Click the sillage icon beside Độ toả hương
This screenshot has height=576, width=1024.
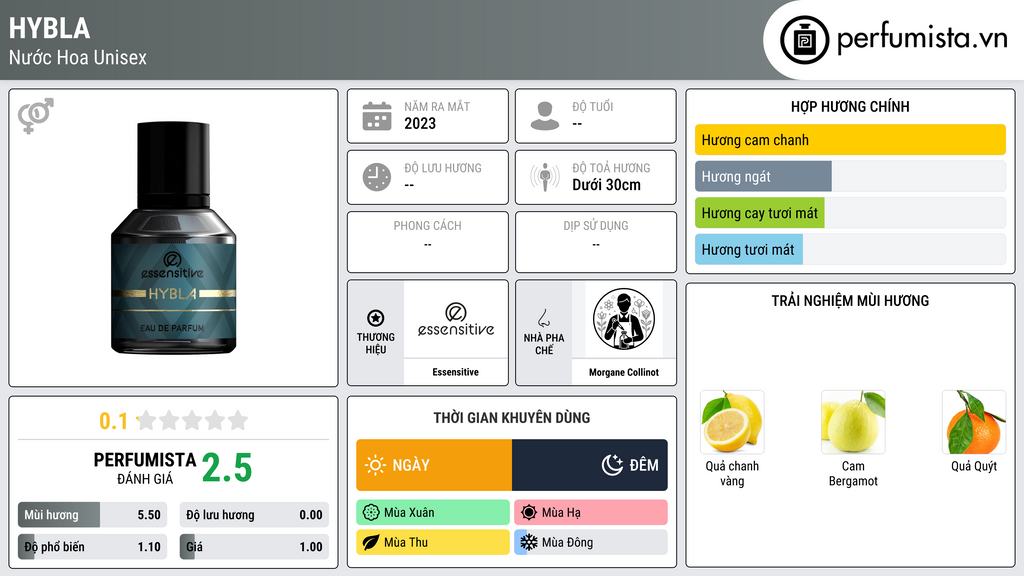(545, 177)
